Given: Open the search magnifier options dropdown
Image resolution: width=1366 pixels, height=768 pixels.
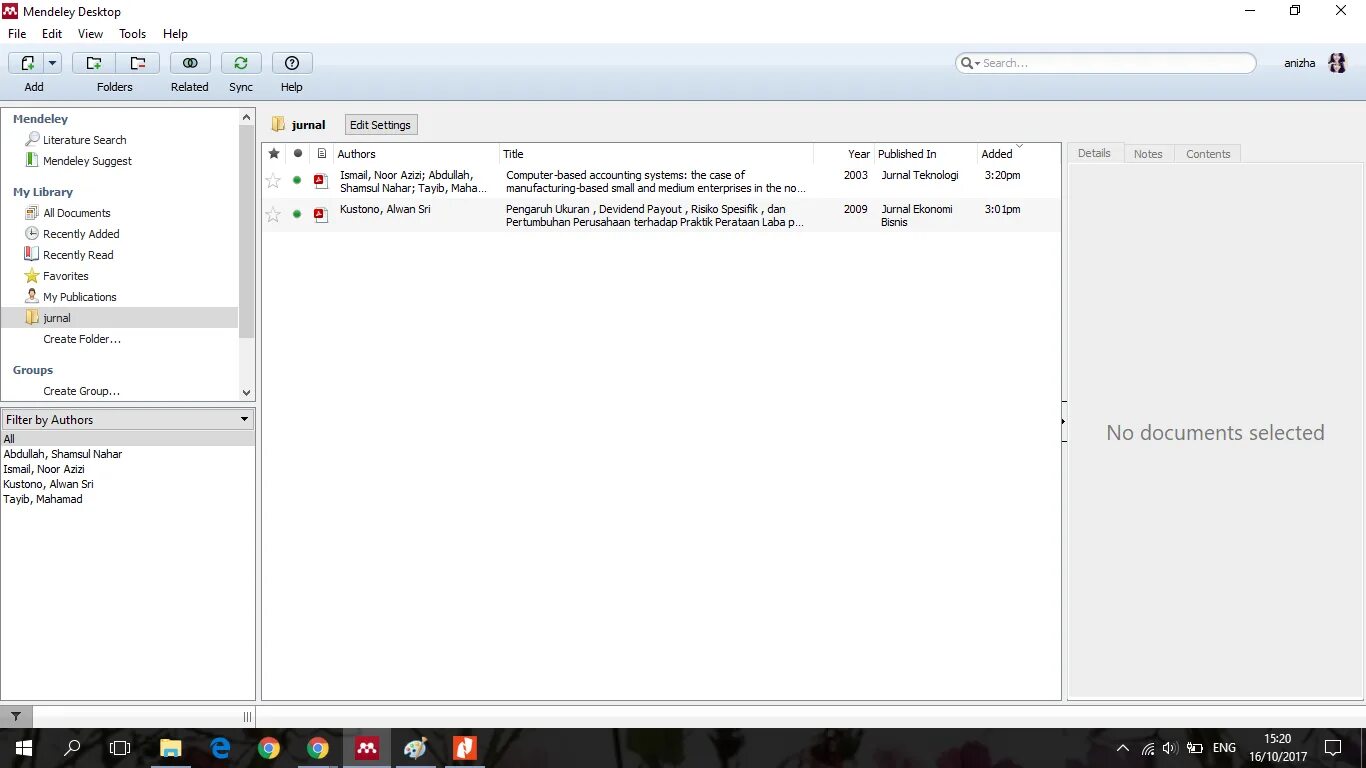Looking at the screenshot, I should (x=970, y=63).
